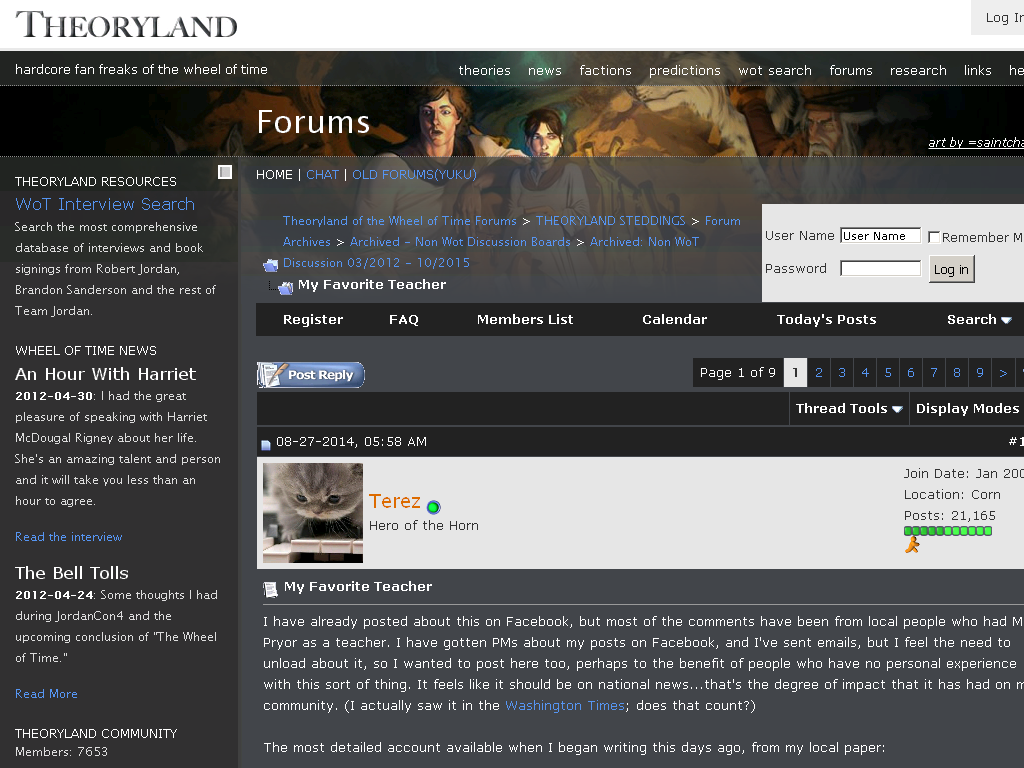Open the Calendar navbar item
Screen dimensions: 1024x768
tap(675, 319)
